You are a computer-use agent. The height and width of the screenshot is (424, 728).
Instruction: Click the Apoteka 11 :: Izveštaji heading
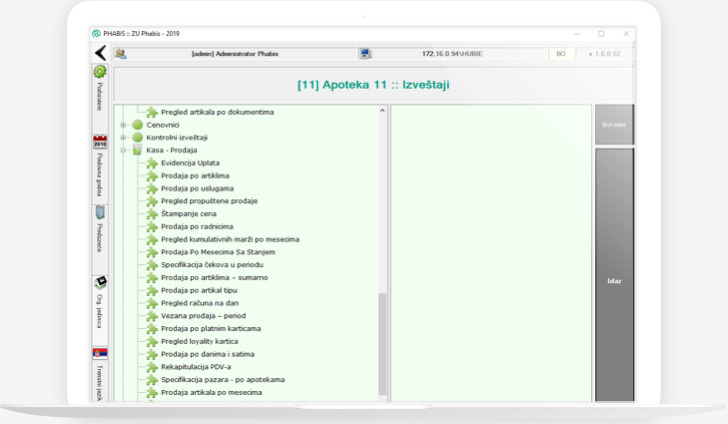pyautogui.click(x=373, y=85)
